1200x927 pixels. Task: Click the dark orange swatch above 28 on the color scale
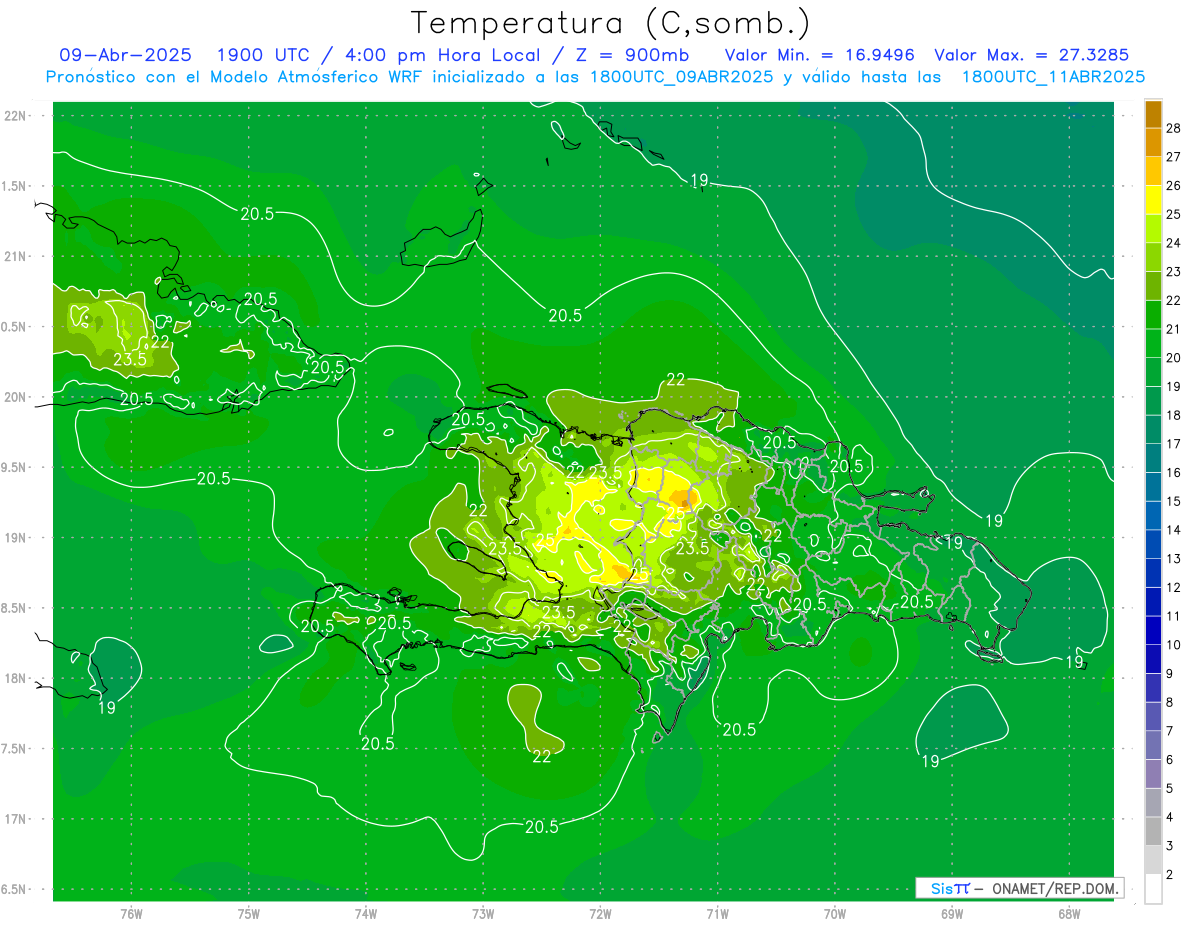pyautogui.click(x=1153, y=114)
